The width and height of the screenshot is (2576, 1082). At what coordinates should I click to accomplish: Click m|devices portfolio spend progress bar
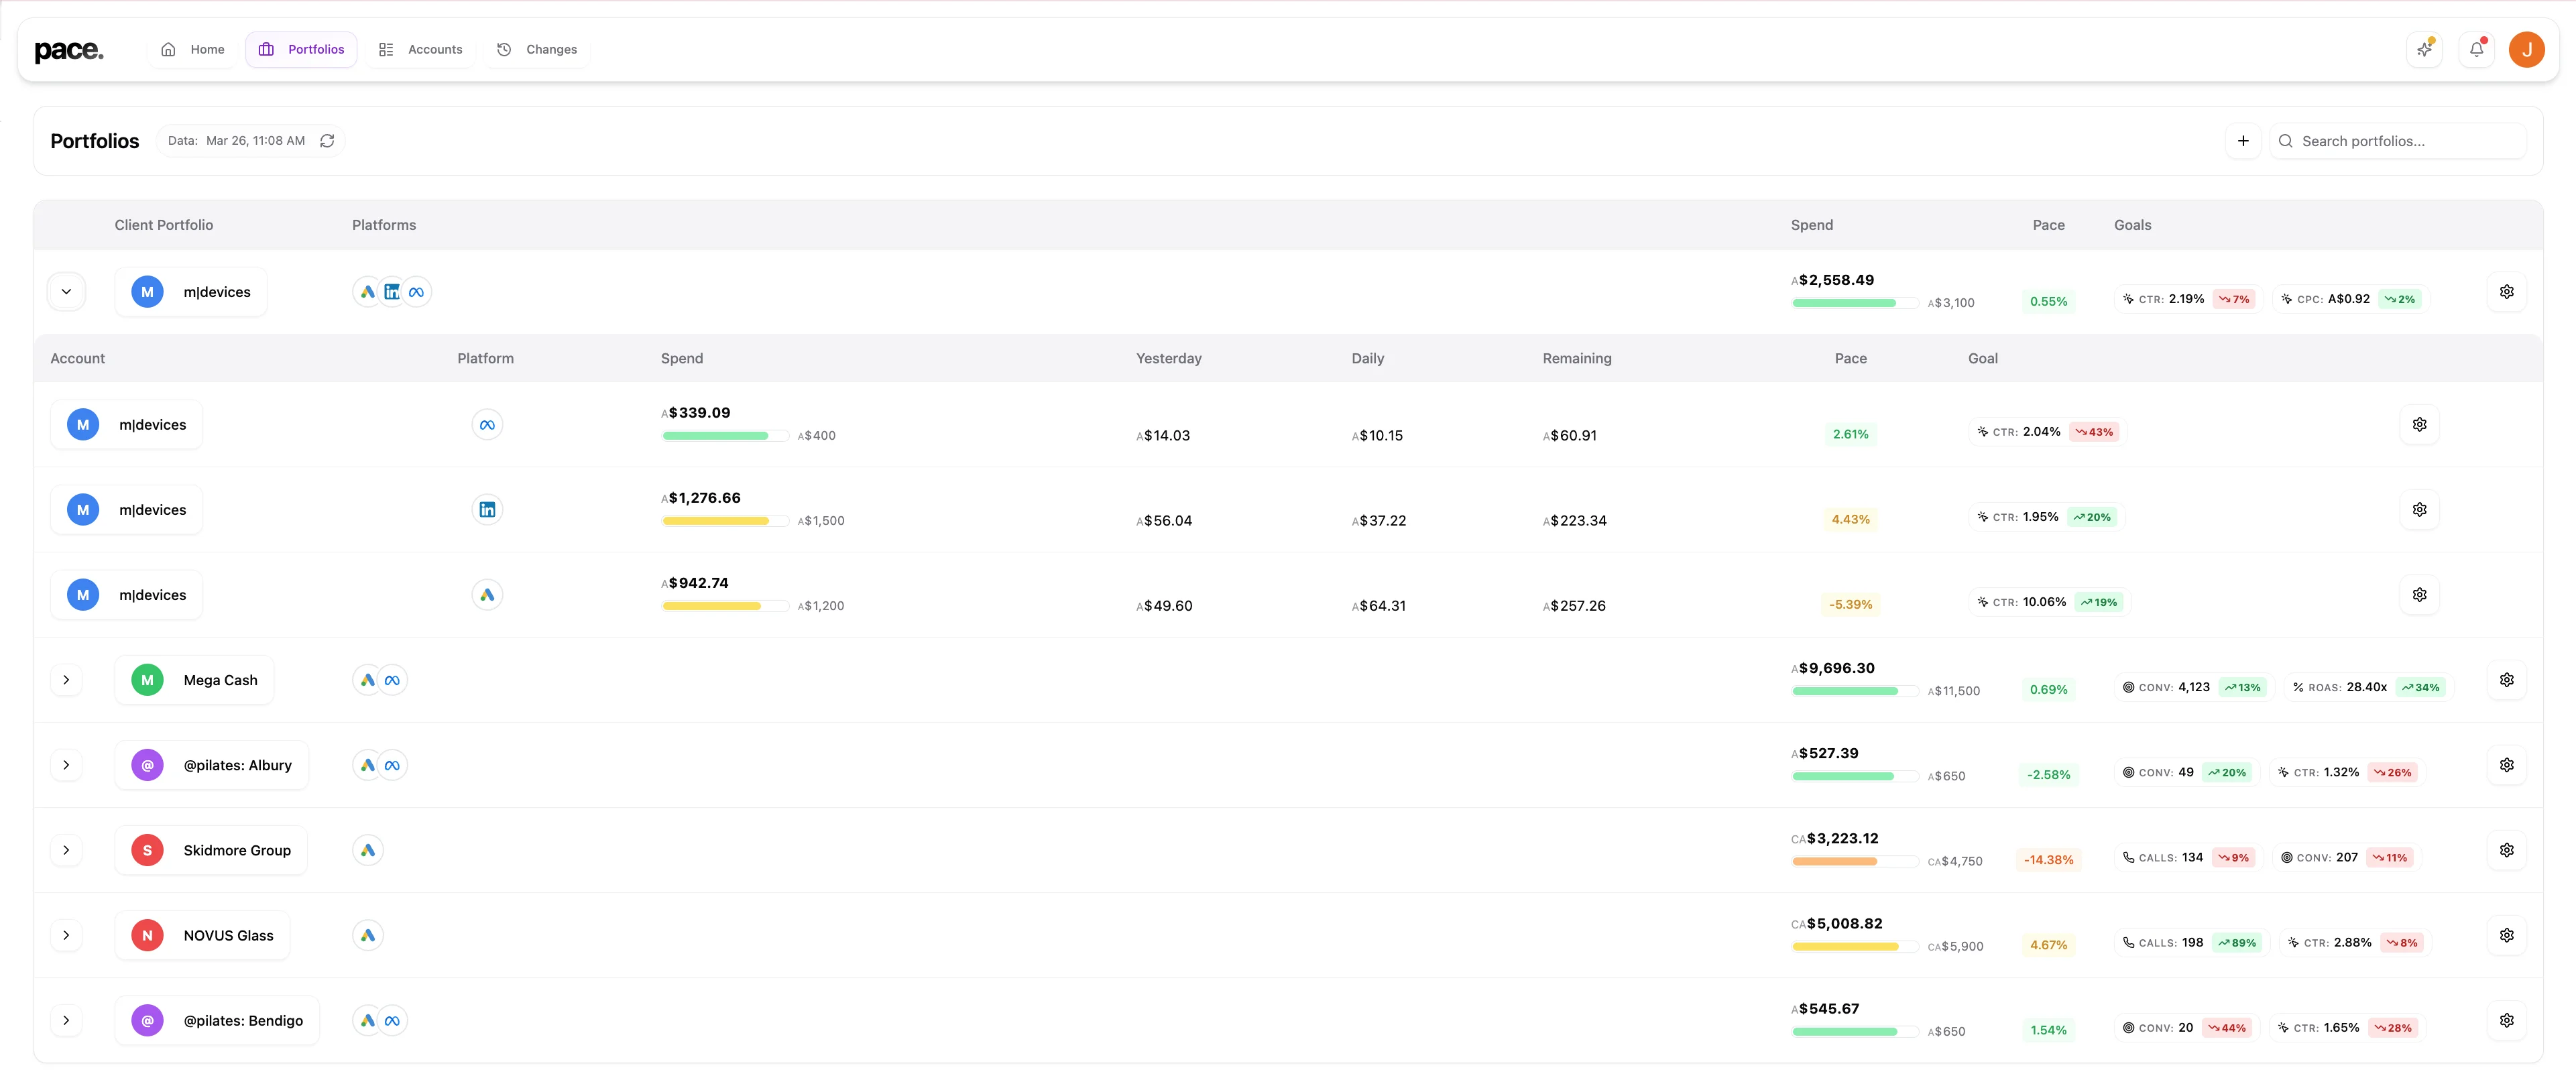(1855, 303)
